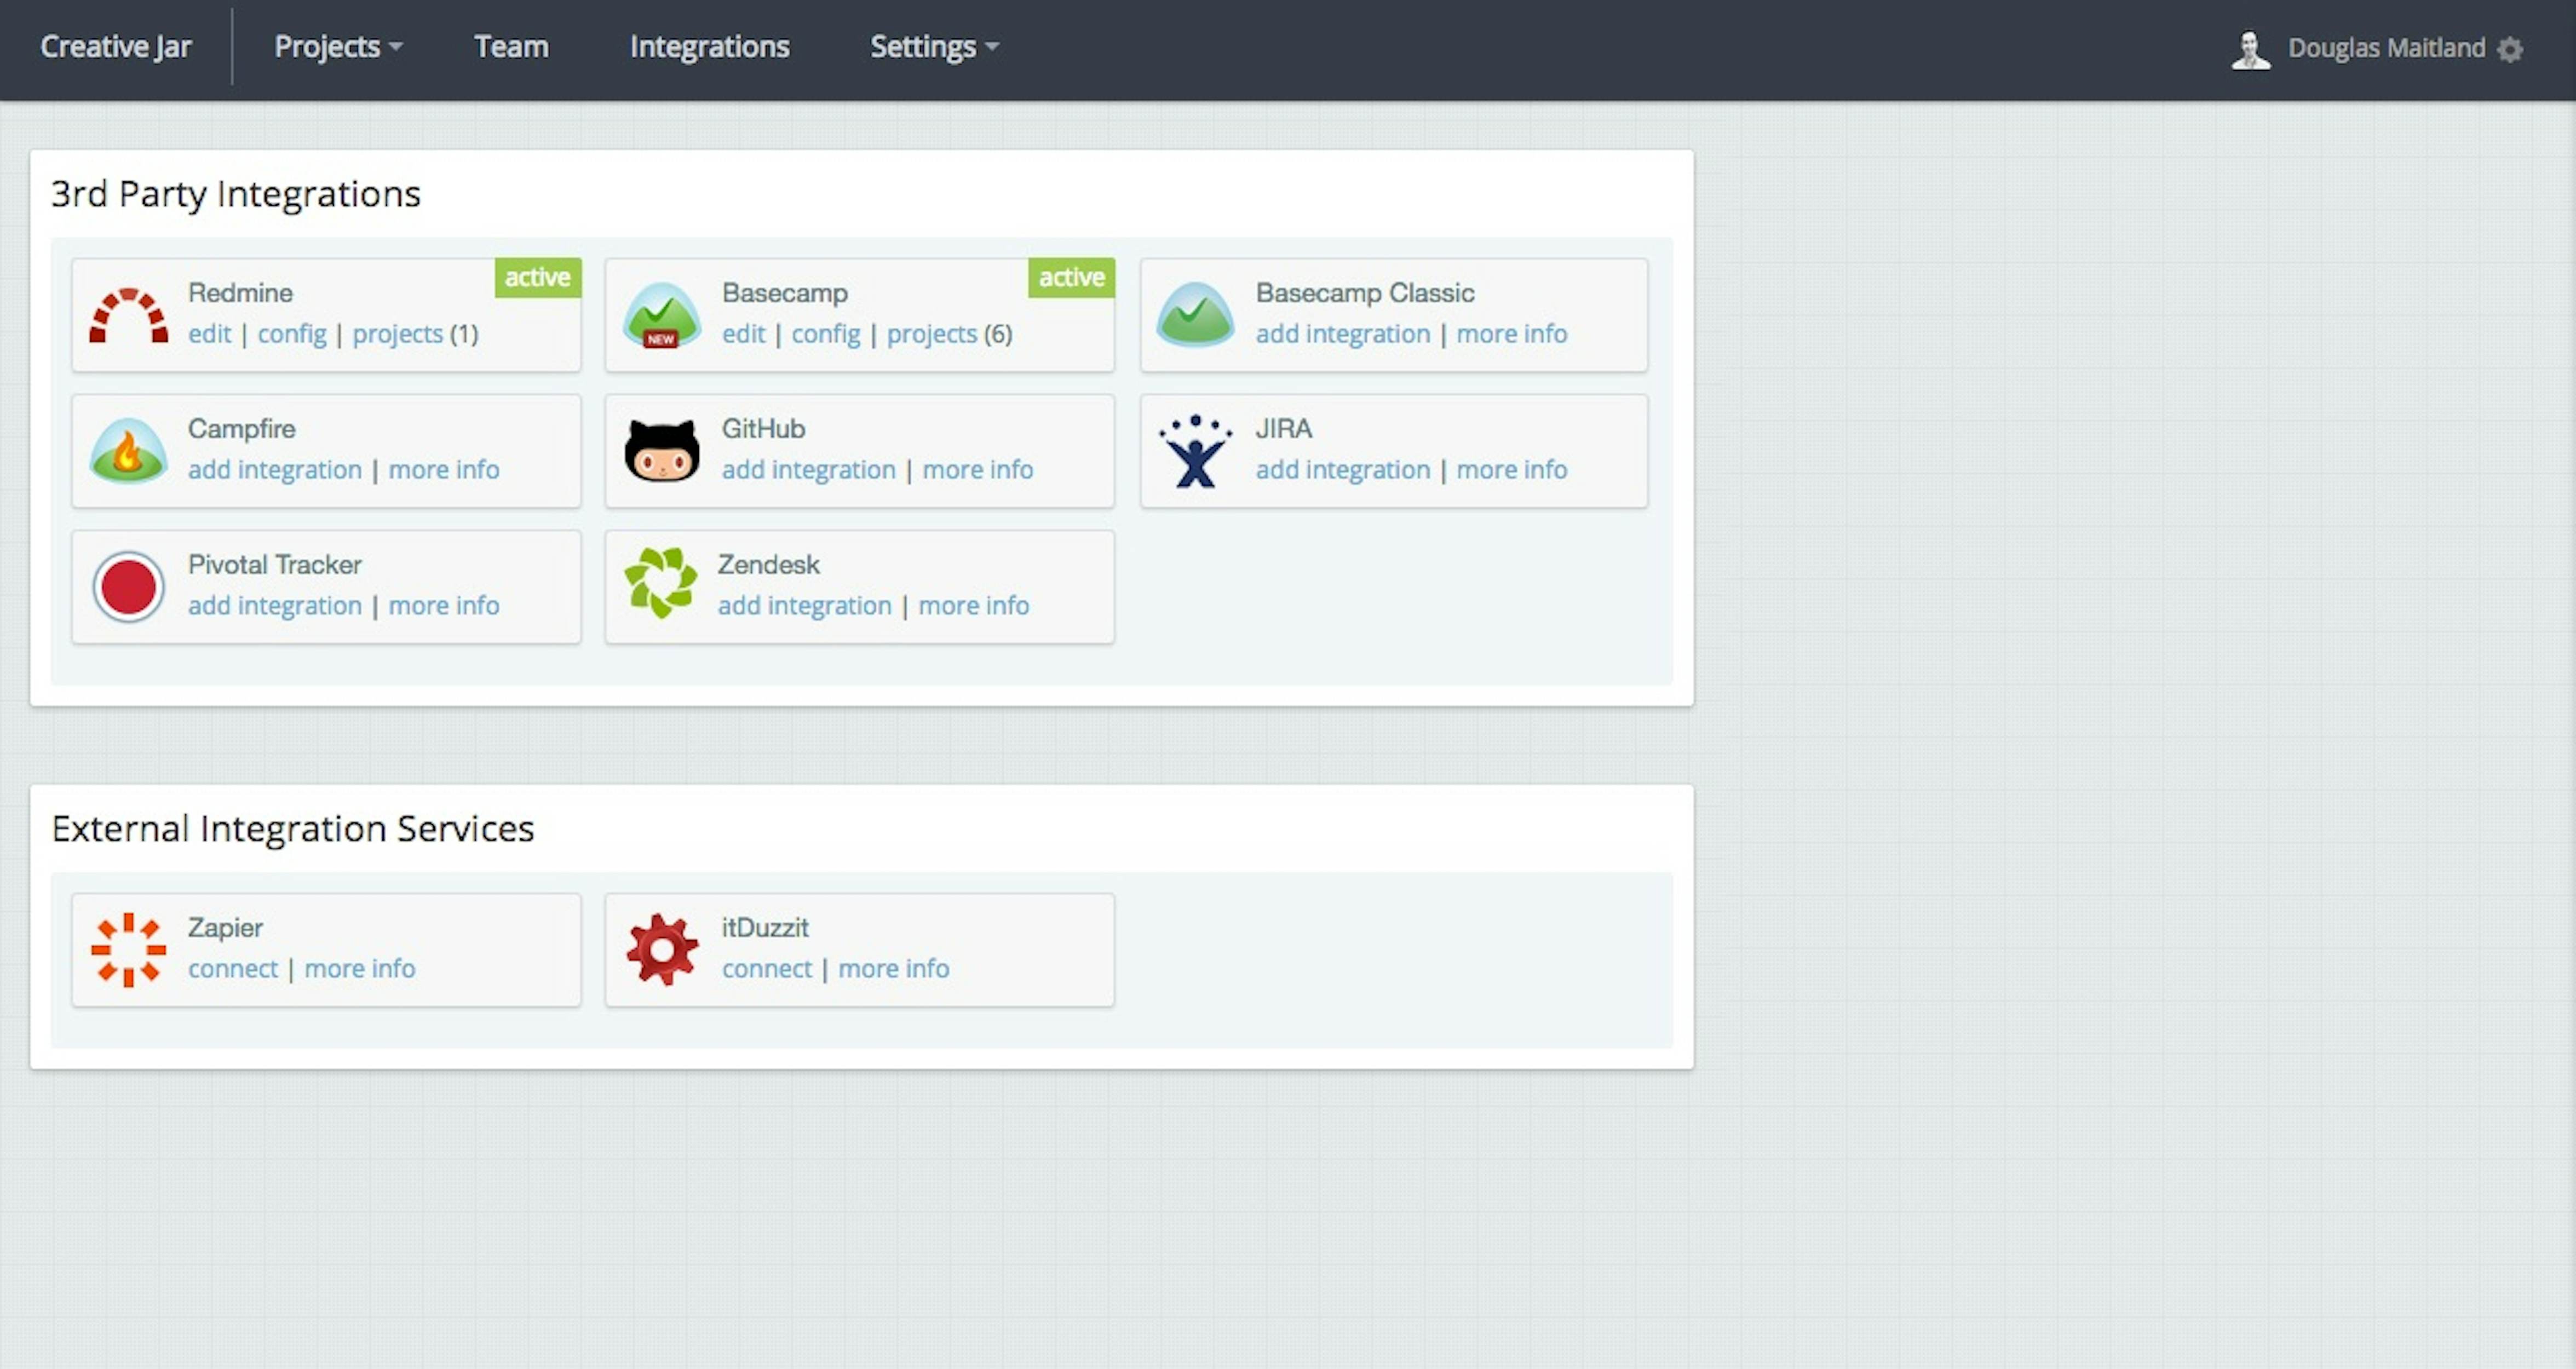Click the Pivotal Tracker red circle icon
The width and height of the screenshot is (2576, 1369).
coord(128,587)
